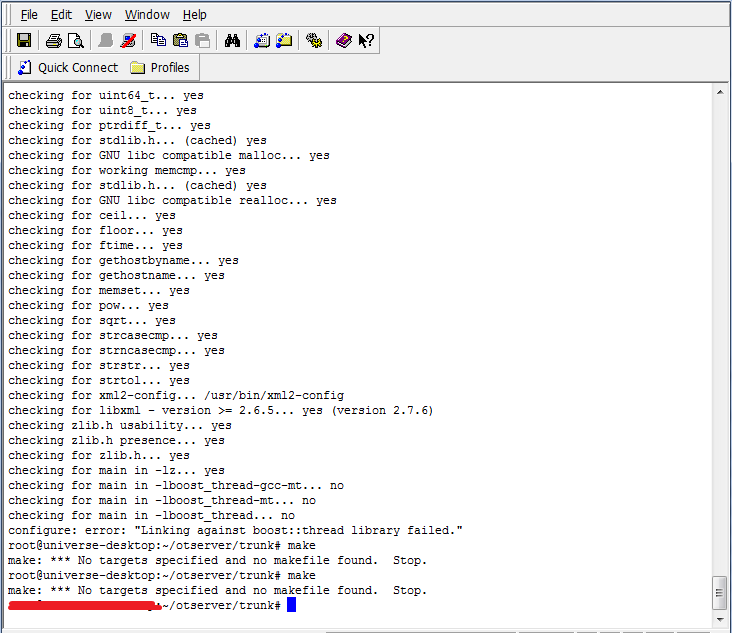The height and width of the screenshot is (633, 732).
Task: Click the blue terminal cursor block
Action: [291, 605]
